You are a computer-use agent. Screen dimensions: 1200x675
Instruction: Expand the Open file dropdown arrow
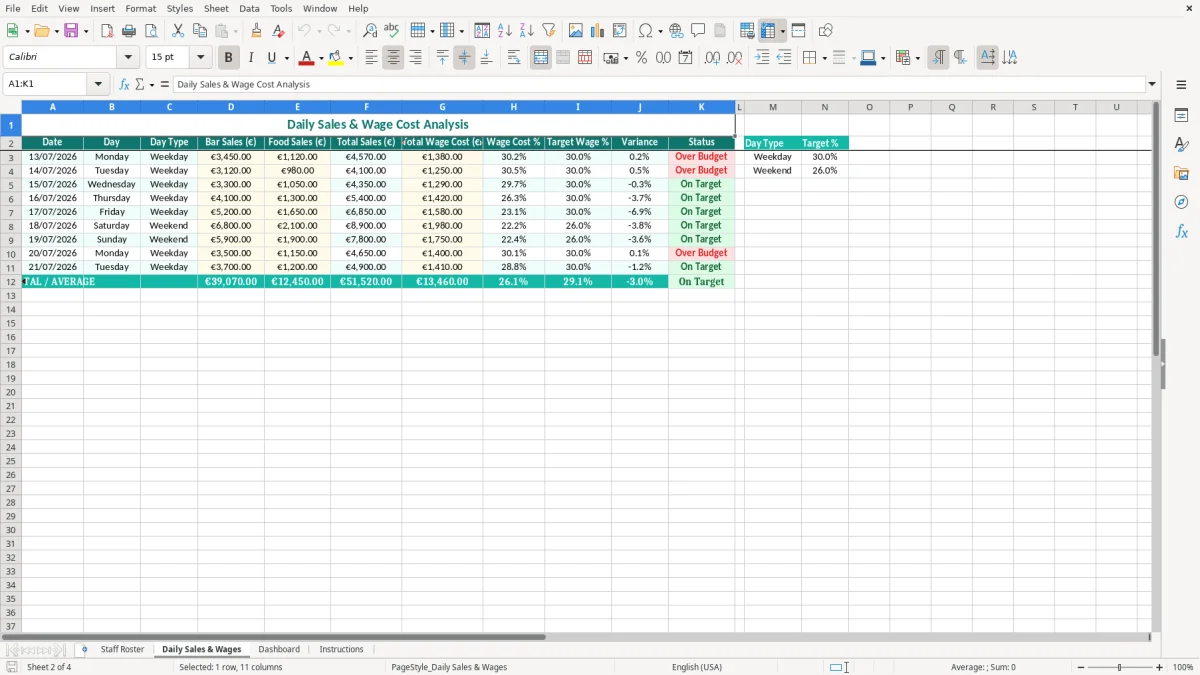click(56, 31)
